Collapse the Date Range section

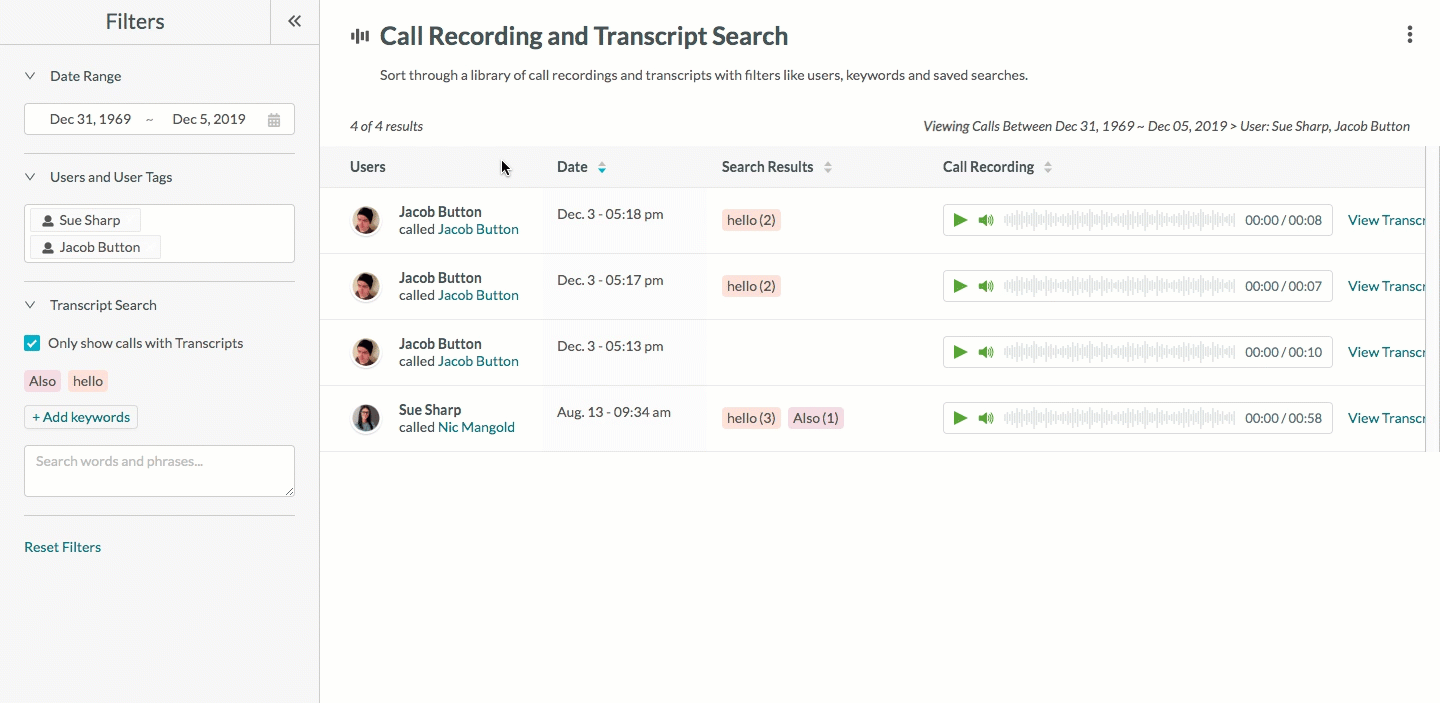[x=30, y=76]
